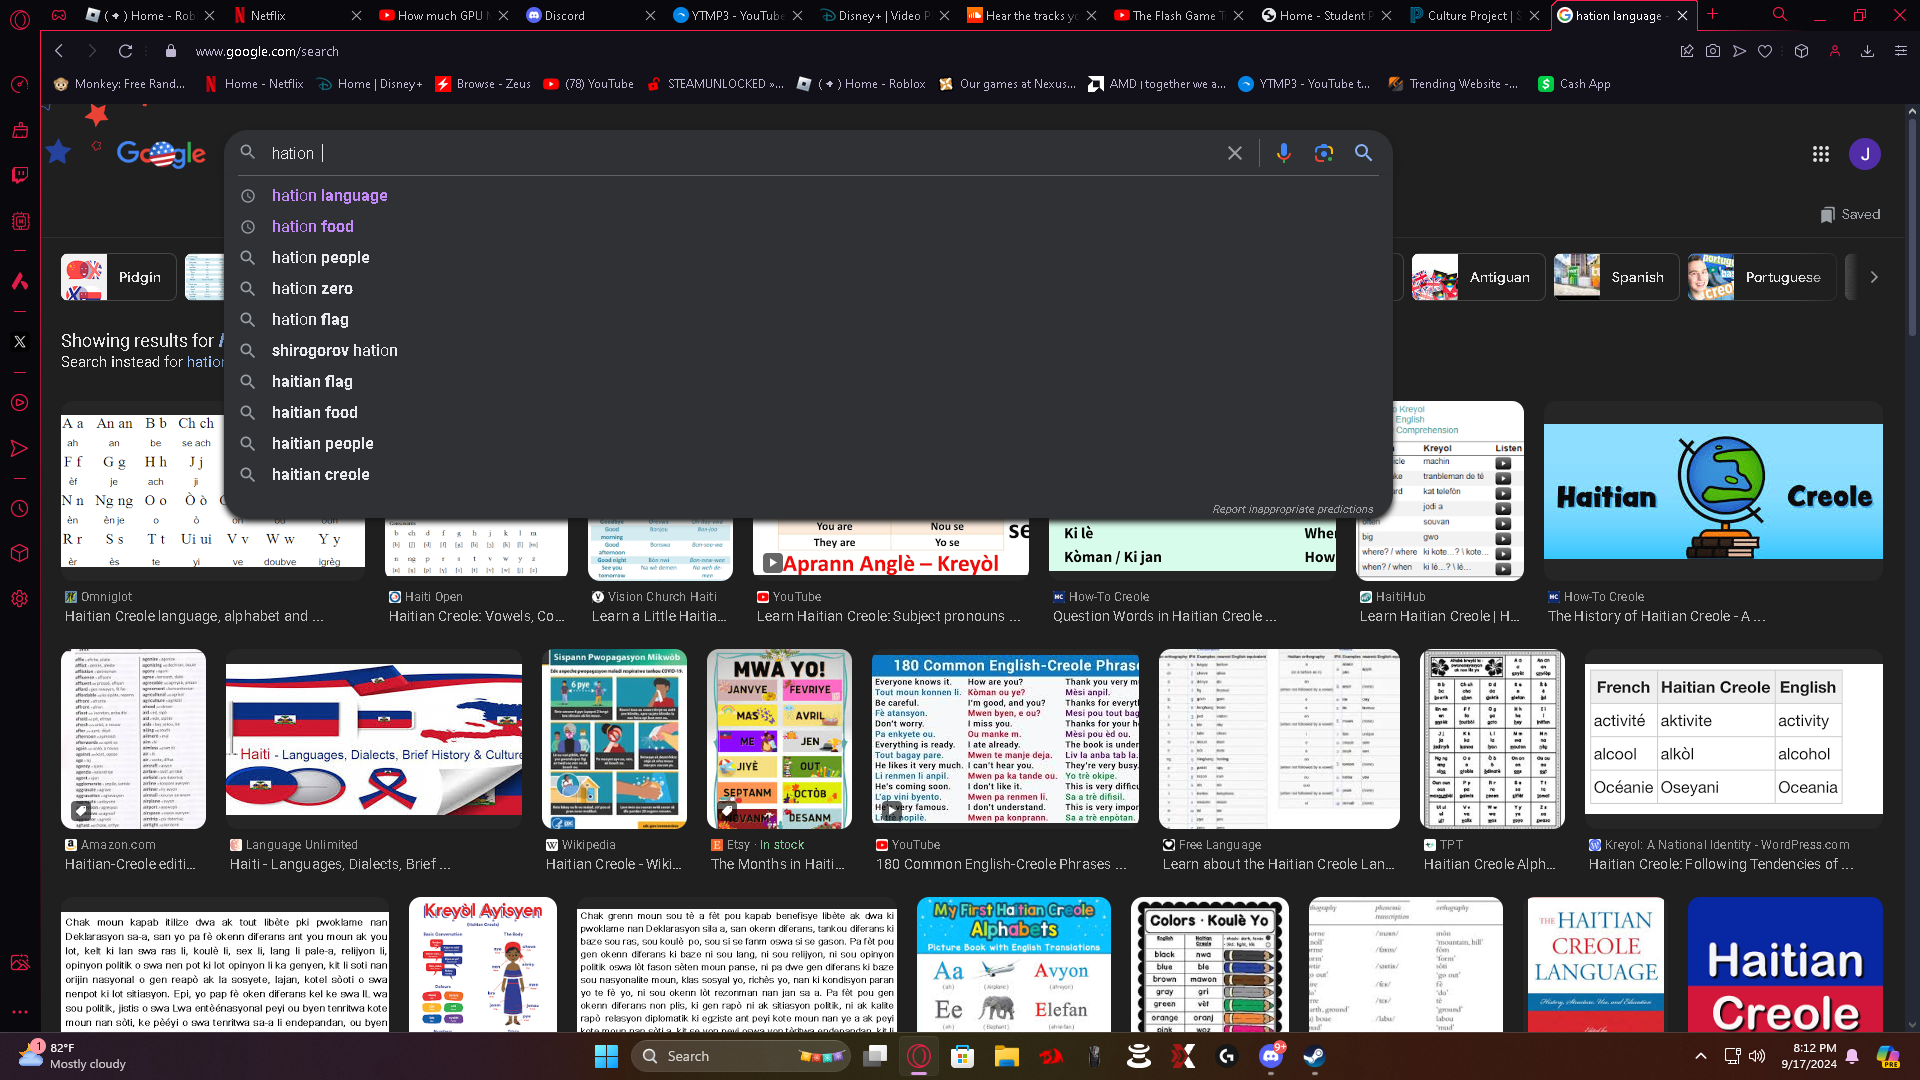Open the Haitian Creole globe thumbnail
The image size is (1920, 1080).
[x=1712, y=491]
